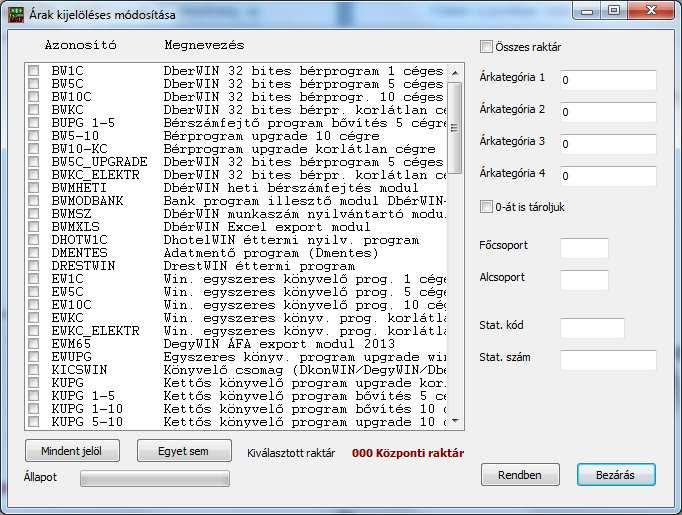The image size is (682, 515).
Task: Select the EWKC_ELEKTR row text
Action: (x=95, y=331)
